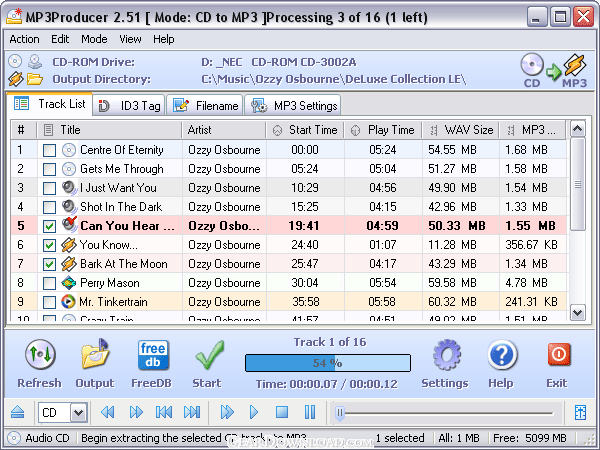Switch to the ID3 Tag tab

click(x=129, y=105)
